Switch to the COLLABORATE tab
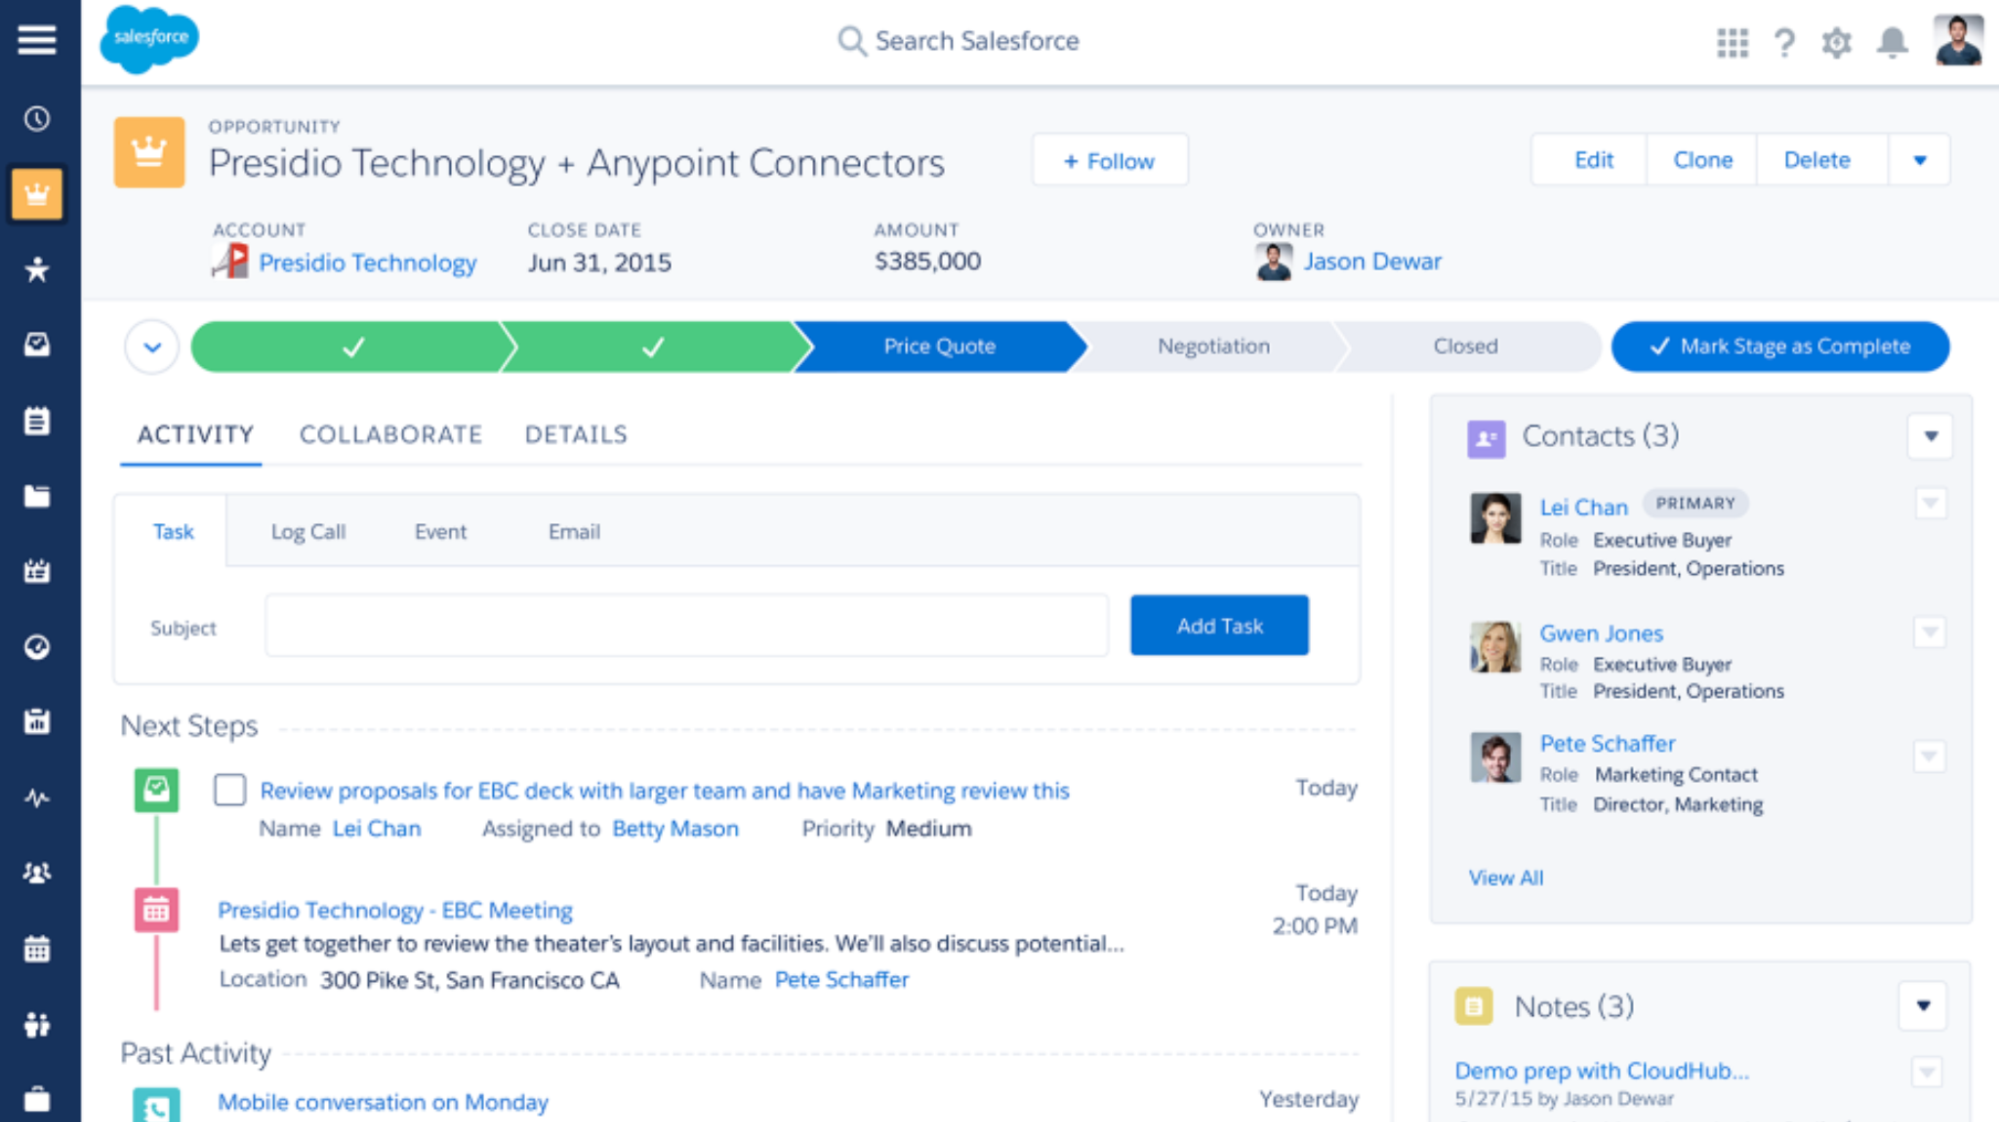The width and height of the screenshot is (1999, 1123). [390, 434]
